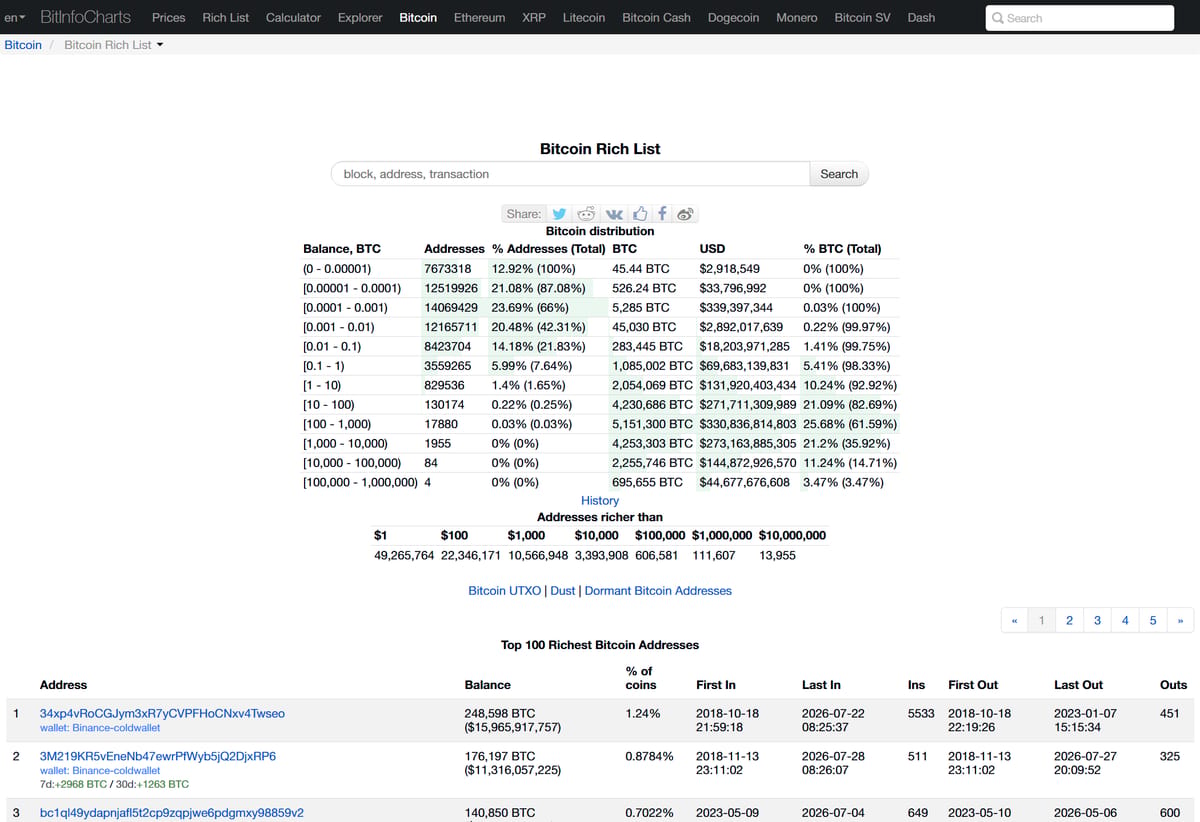The image size is (1200, 822).
Task: Go to the BitInfoCharts home logo
Action: [x=86, y=18]
